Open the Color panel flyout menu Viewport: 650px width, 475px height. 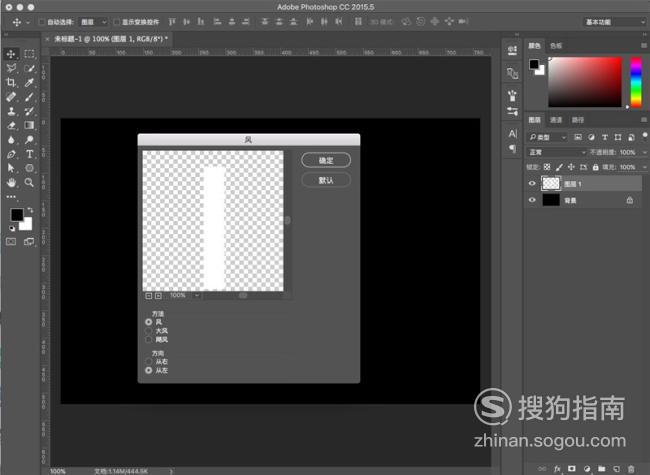coord(644,46)
